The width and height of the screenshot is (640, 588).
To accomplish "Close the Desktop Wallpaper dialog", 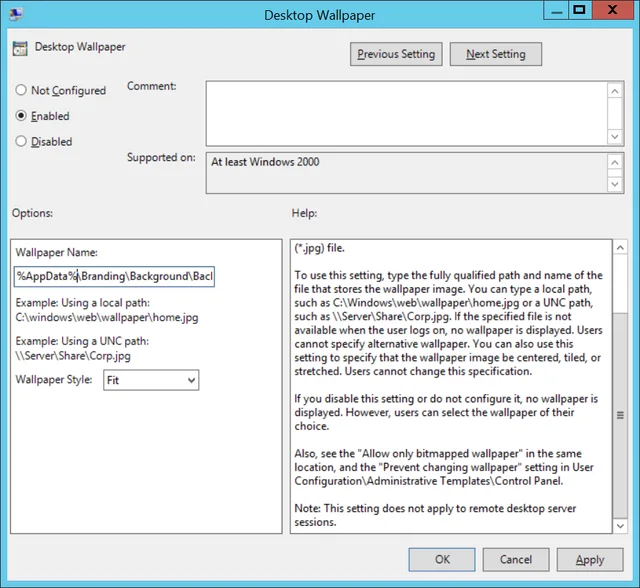I will click(612, 10).
